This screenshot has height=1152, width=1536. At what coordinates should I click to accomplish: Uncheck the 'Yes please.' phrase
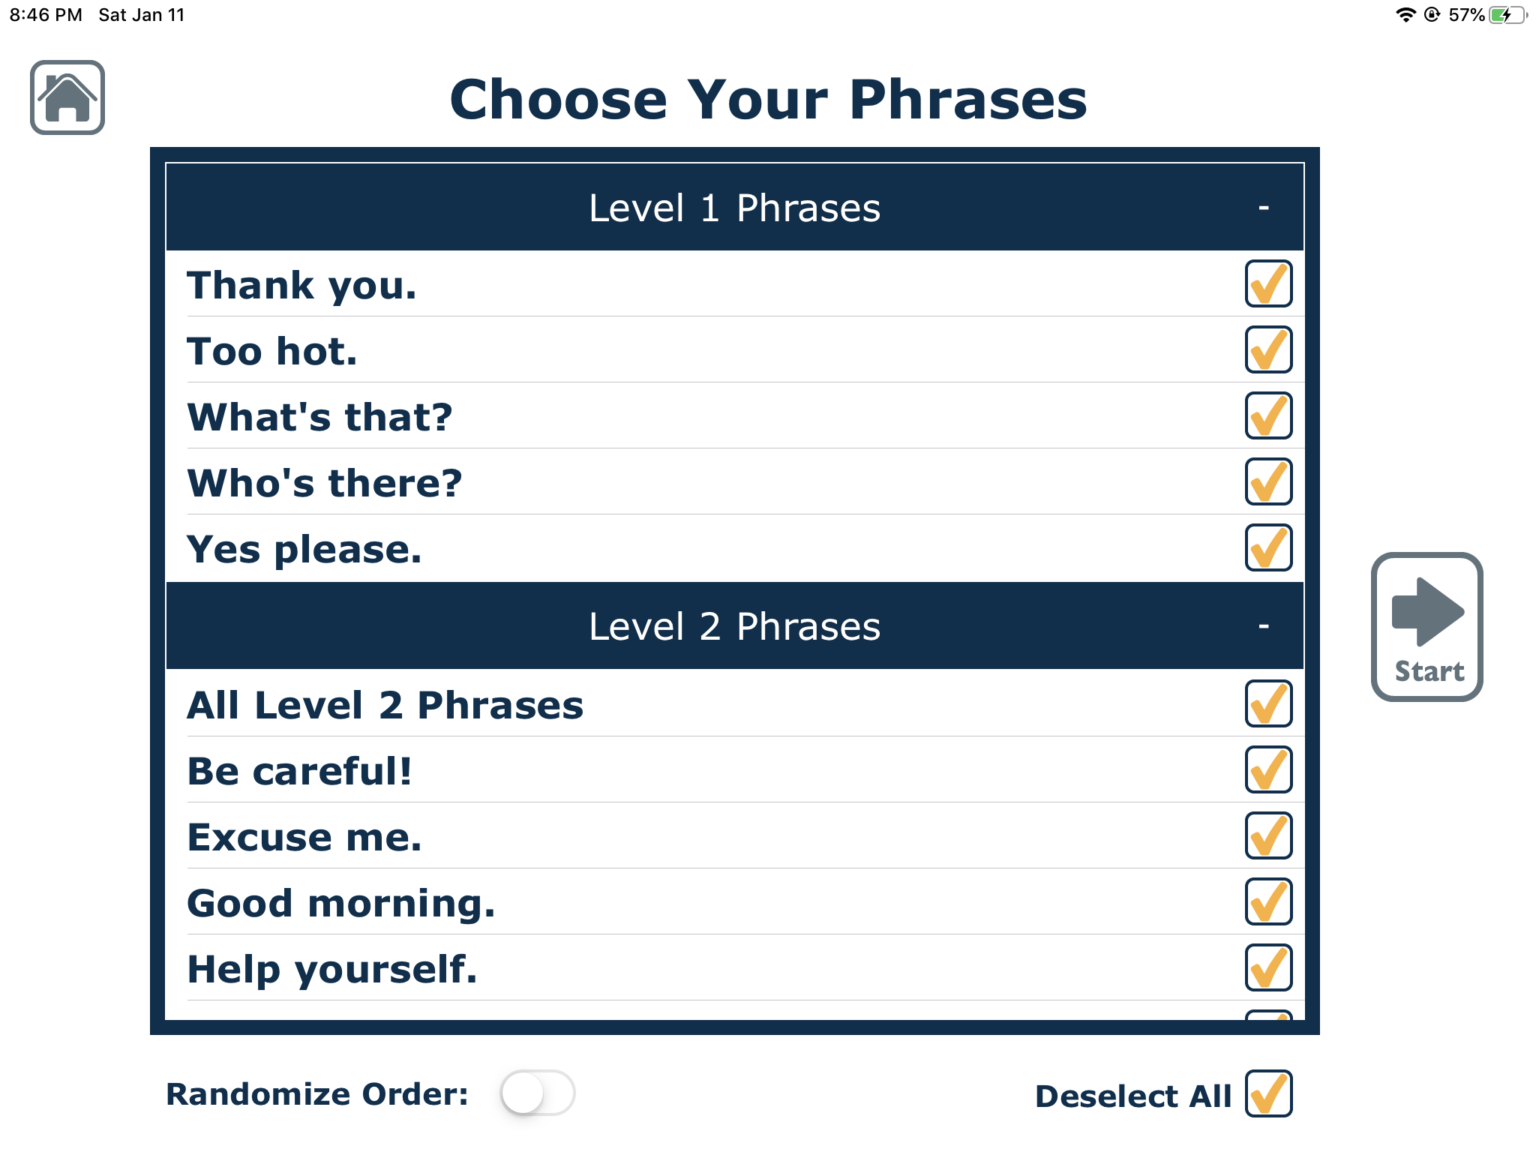[x=1268, y=548]
